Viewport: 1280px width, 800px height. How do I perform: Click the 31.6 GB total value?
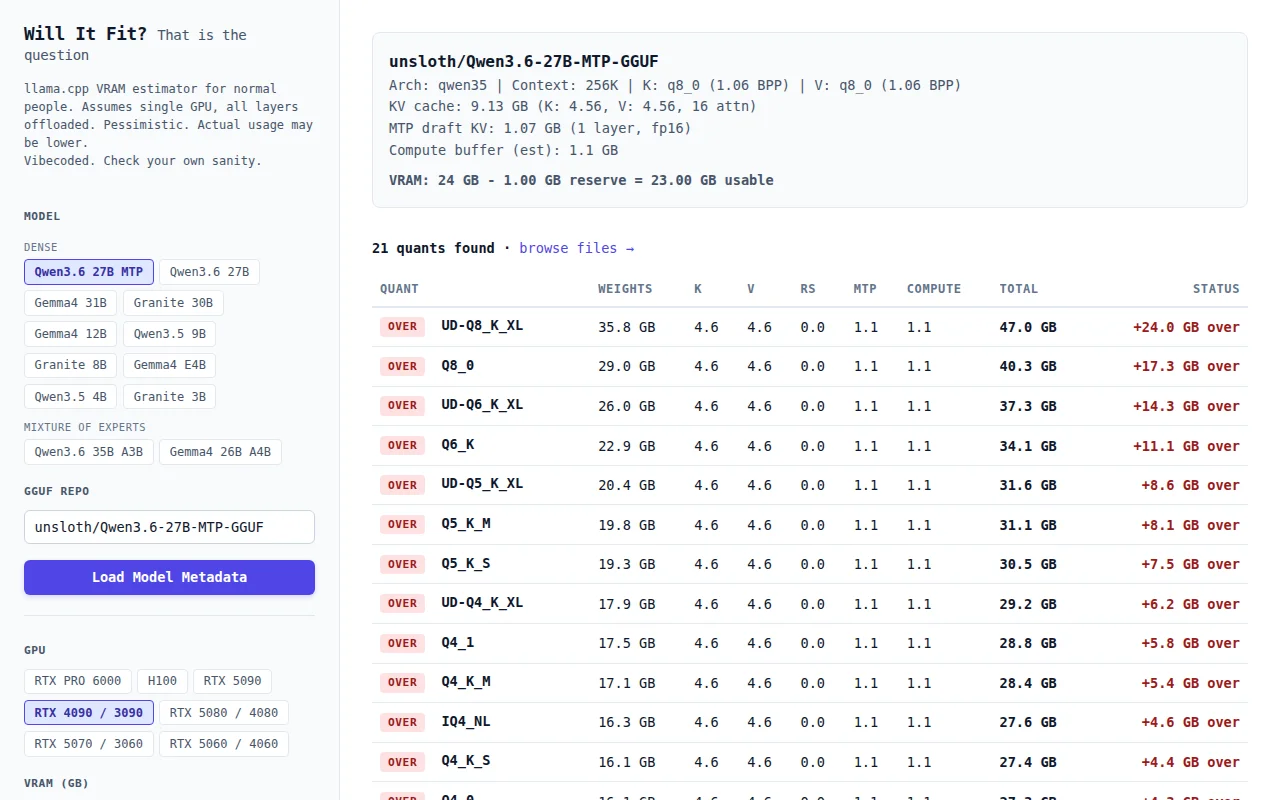click(x=1028, y=485)
